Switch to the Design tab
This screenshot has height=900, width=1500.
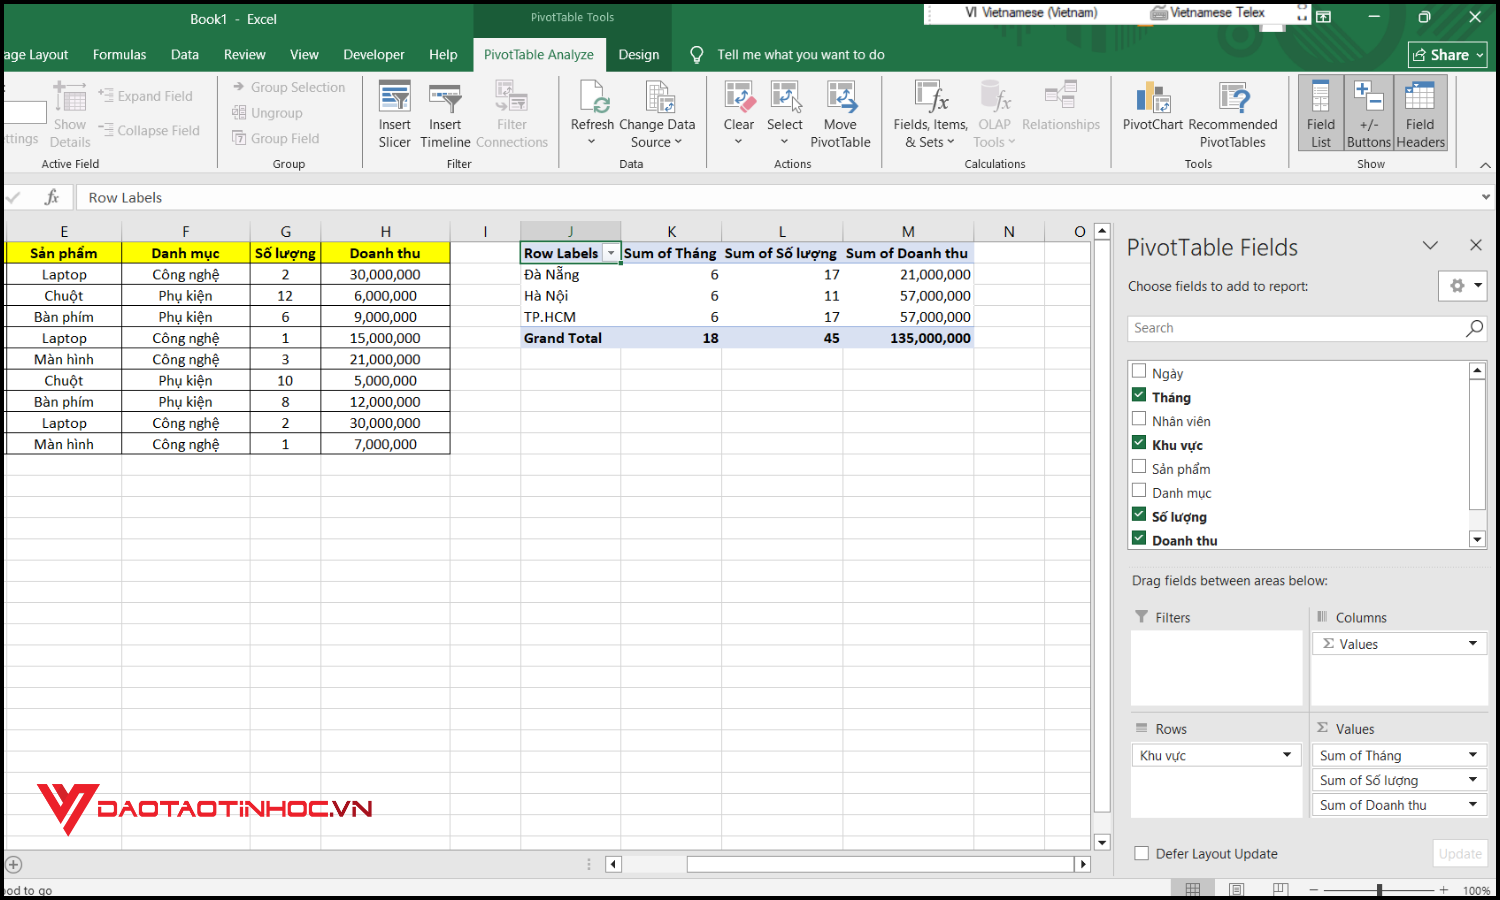click(x=638, y=54)
